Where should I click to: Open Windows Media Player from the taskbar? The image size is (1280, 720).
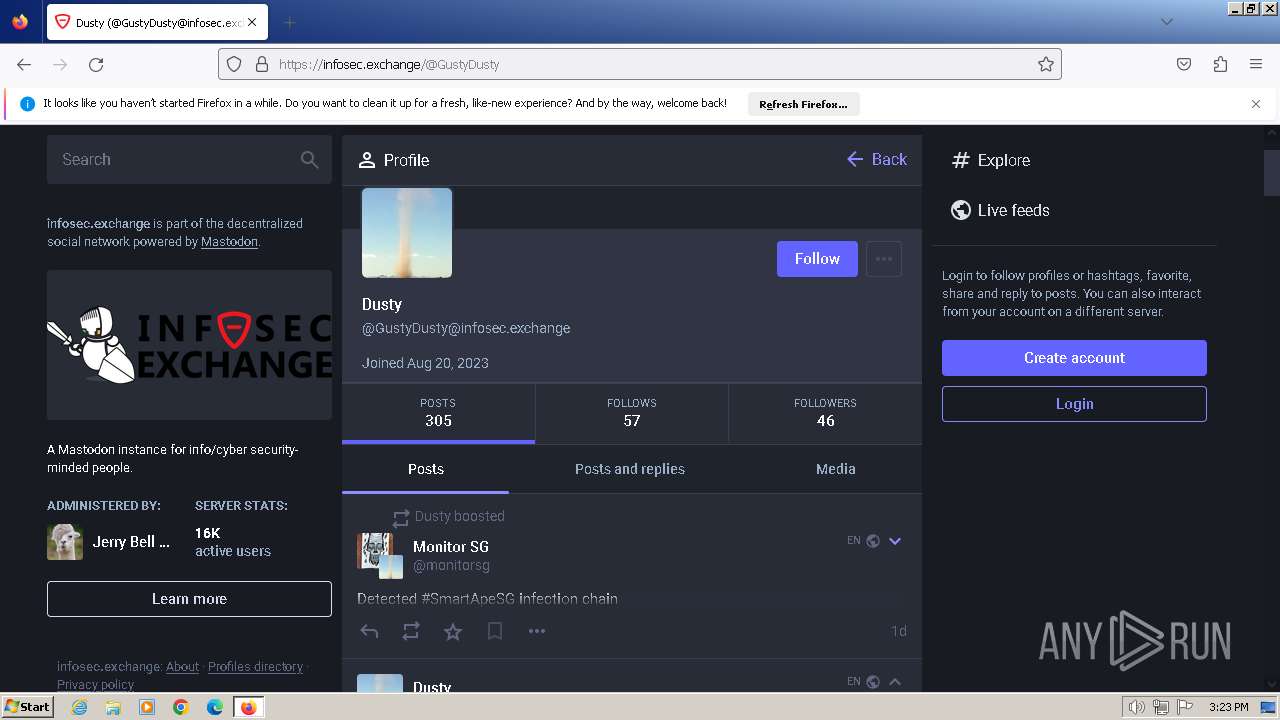tap(147, 707)
